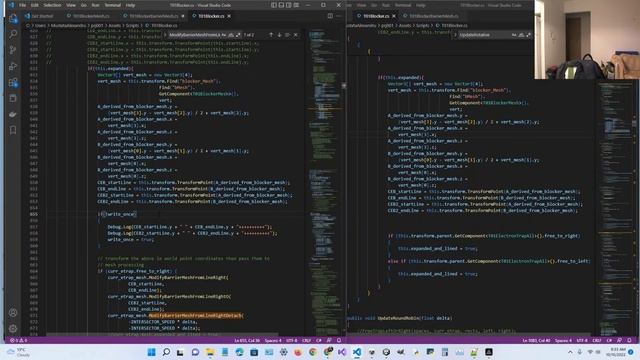Screen dimensions: 640x360
Task: Expand replace row in right window find widget
Action: pos(456,35)
